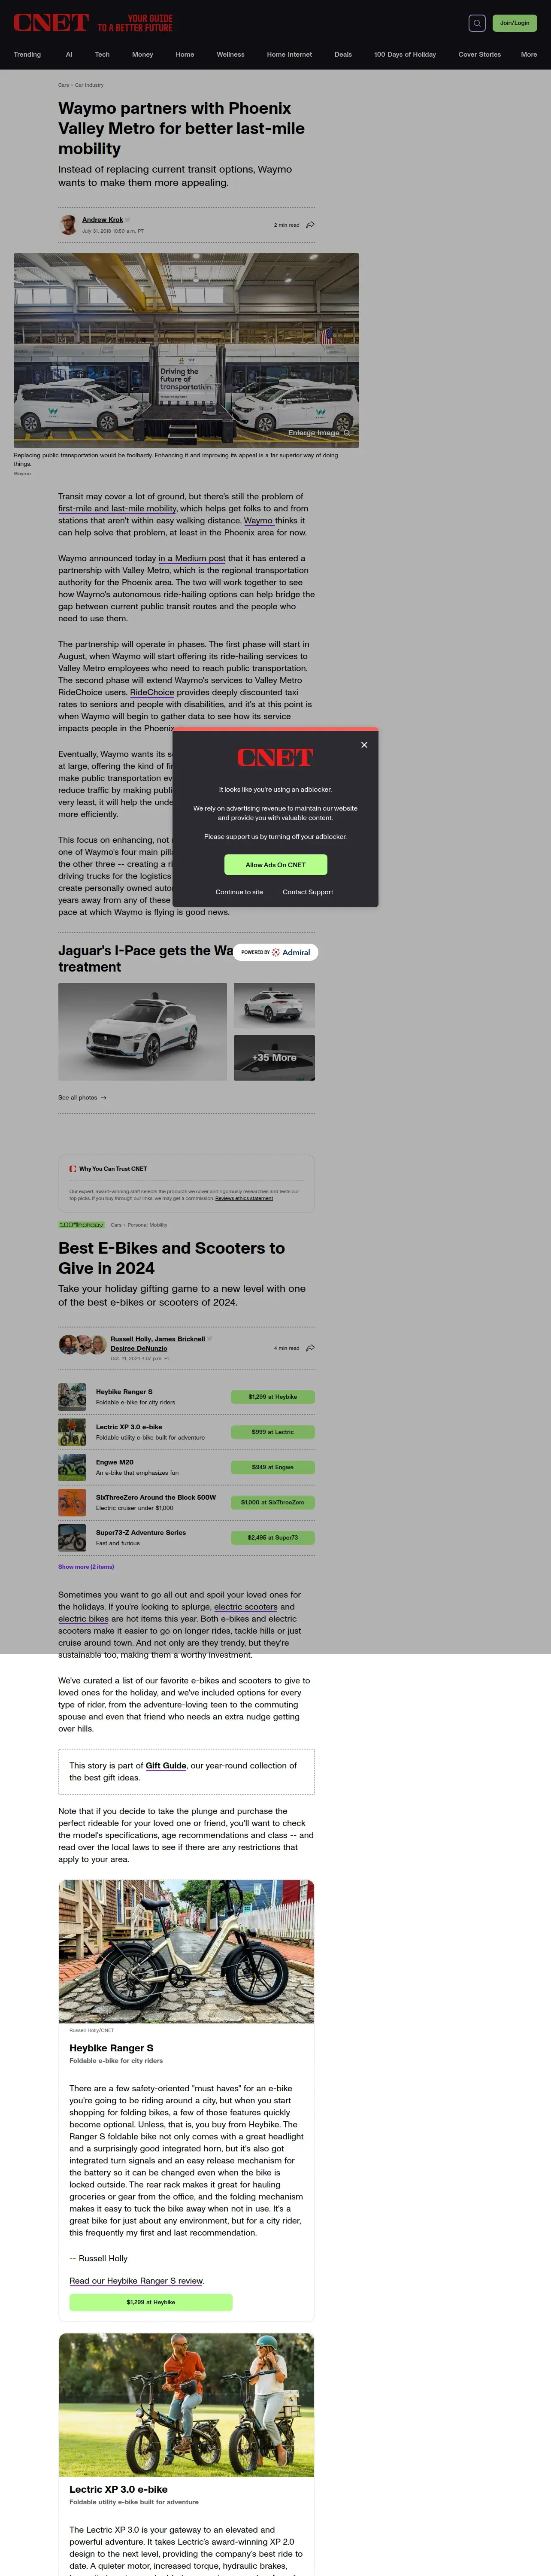551x2576 pixels.
Task: Expand the More navigation menu
Action: pyautogui.click(x=529, y=55)
